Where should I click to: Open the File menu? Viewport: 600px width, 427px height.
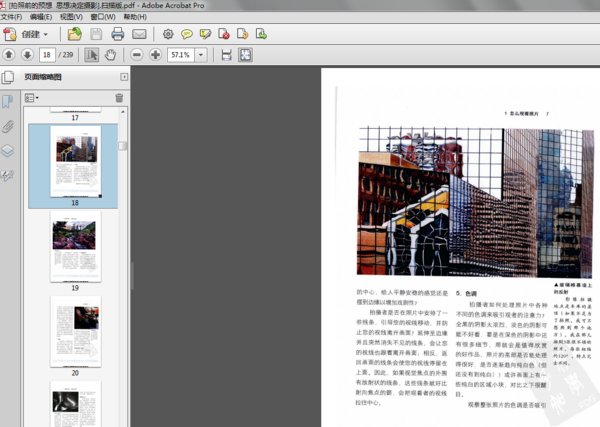point(11,17)
